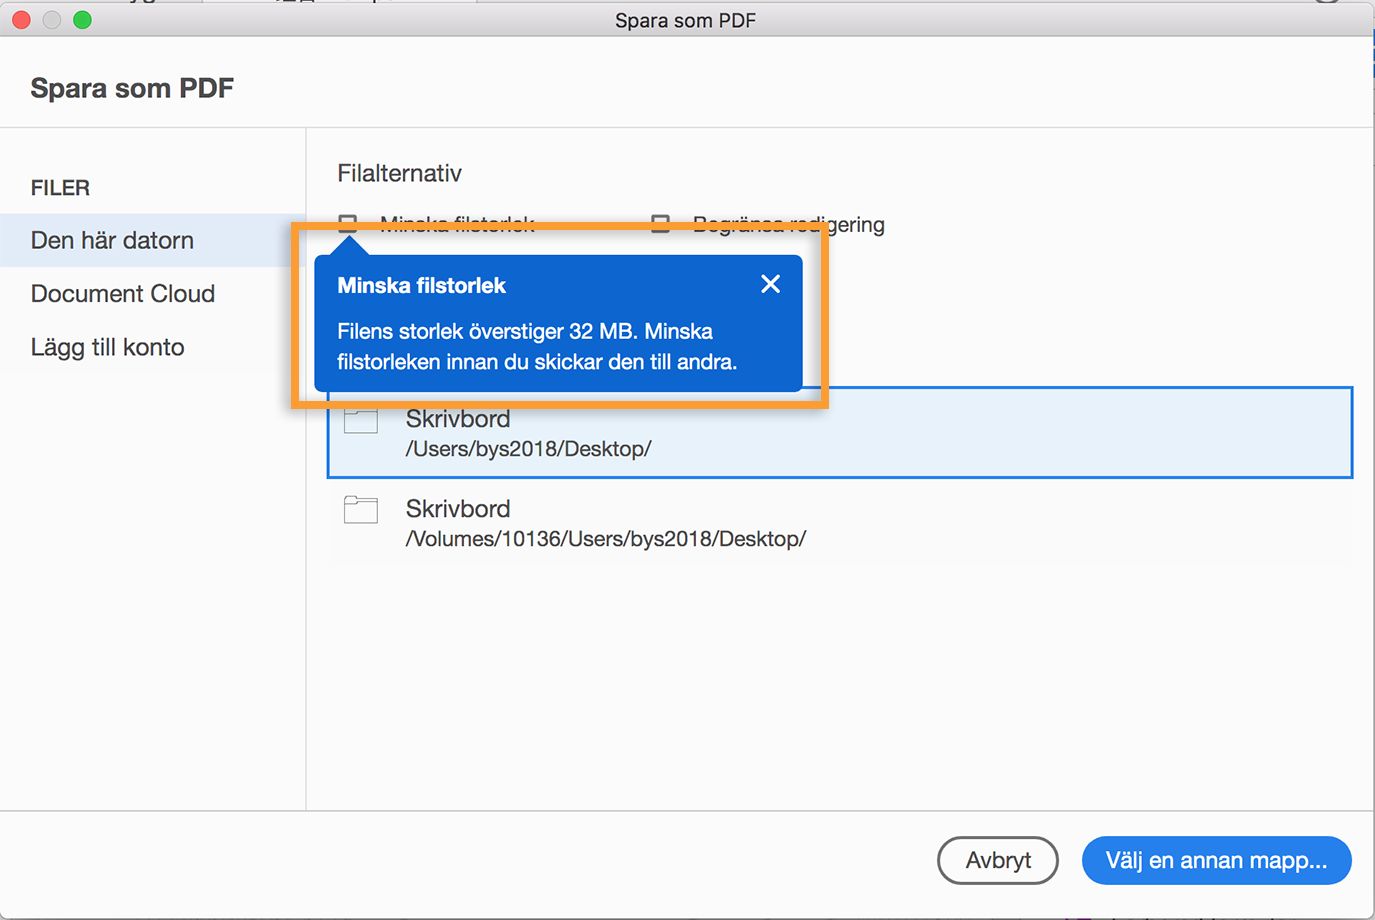The height and width of the screenshot is (920, 1375).
Task: Click the first Skrivbord folder icon
Action: tap(361, 421)
